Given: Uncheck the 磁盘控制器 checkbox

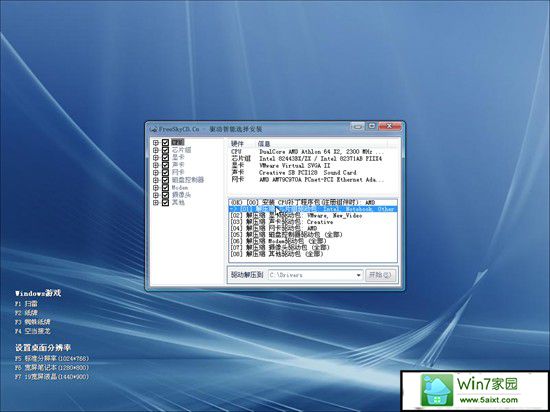Looking at the screenshot, I should click(166, 180).
